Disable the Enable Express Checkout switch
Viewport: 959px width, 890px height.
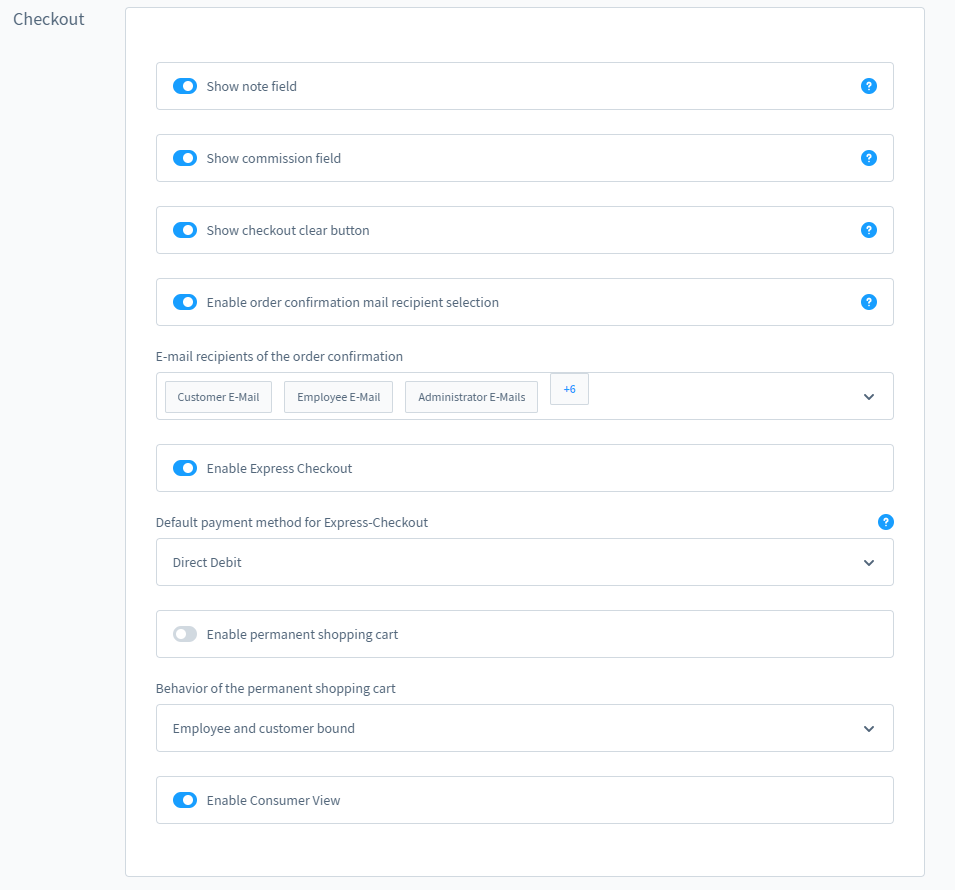coord(185,468)
